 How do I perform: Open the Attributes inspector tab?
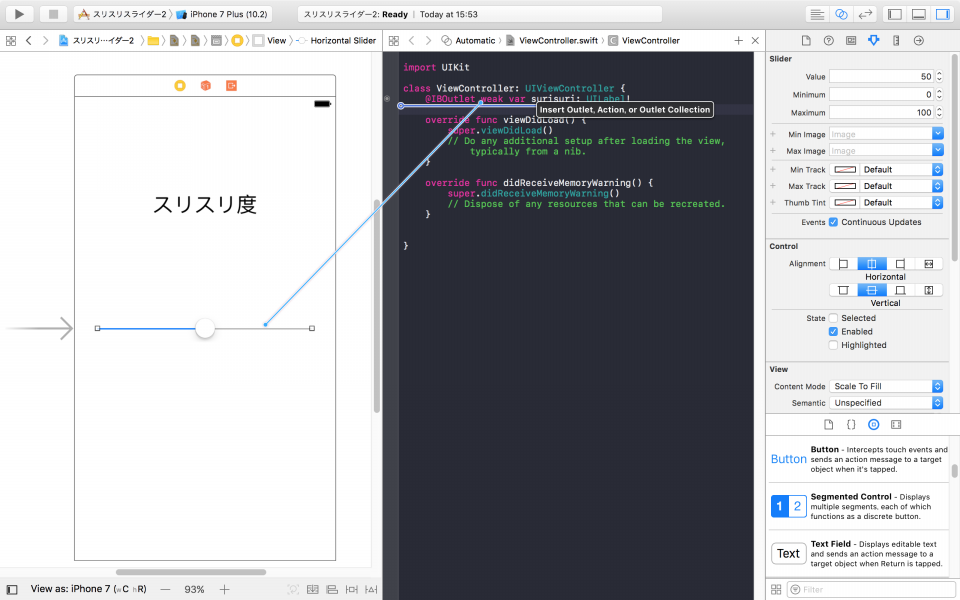click(x=874, y=40)
